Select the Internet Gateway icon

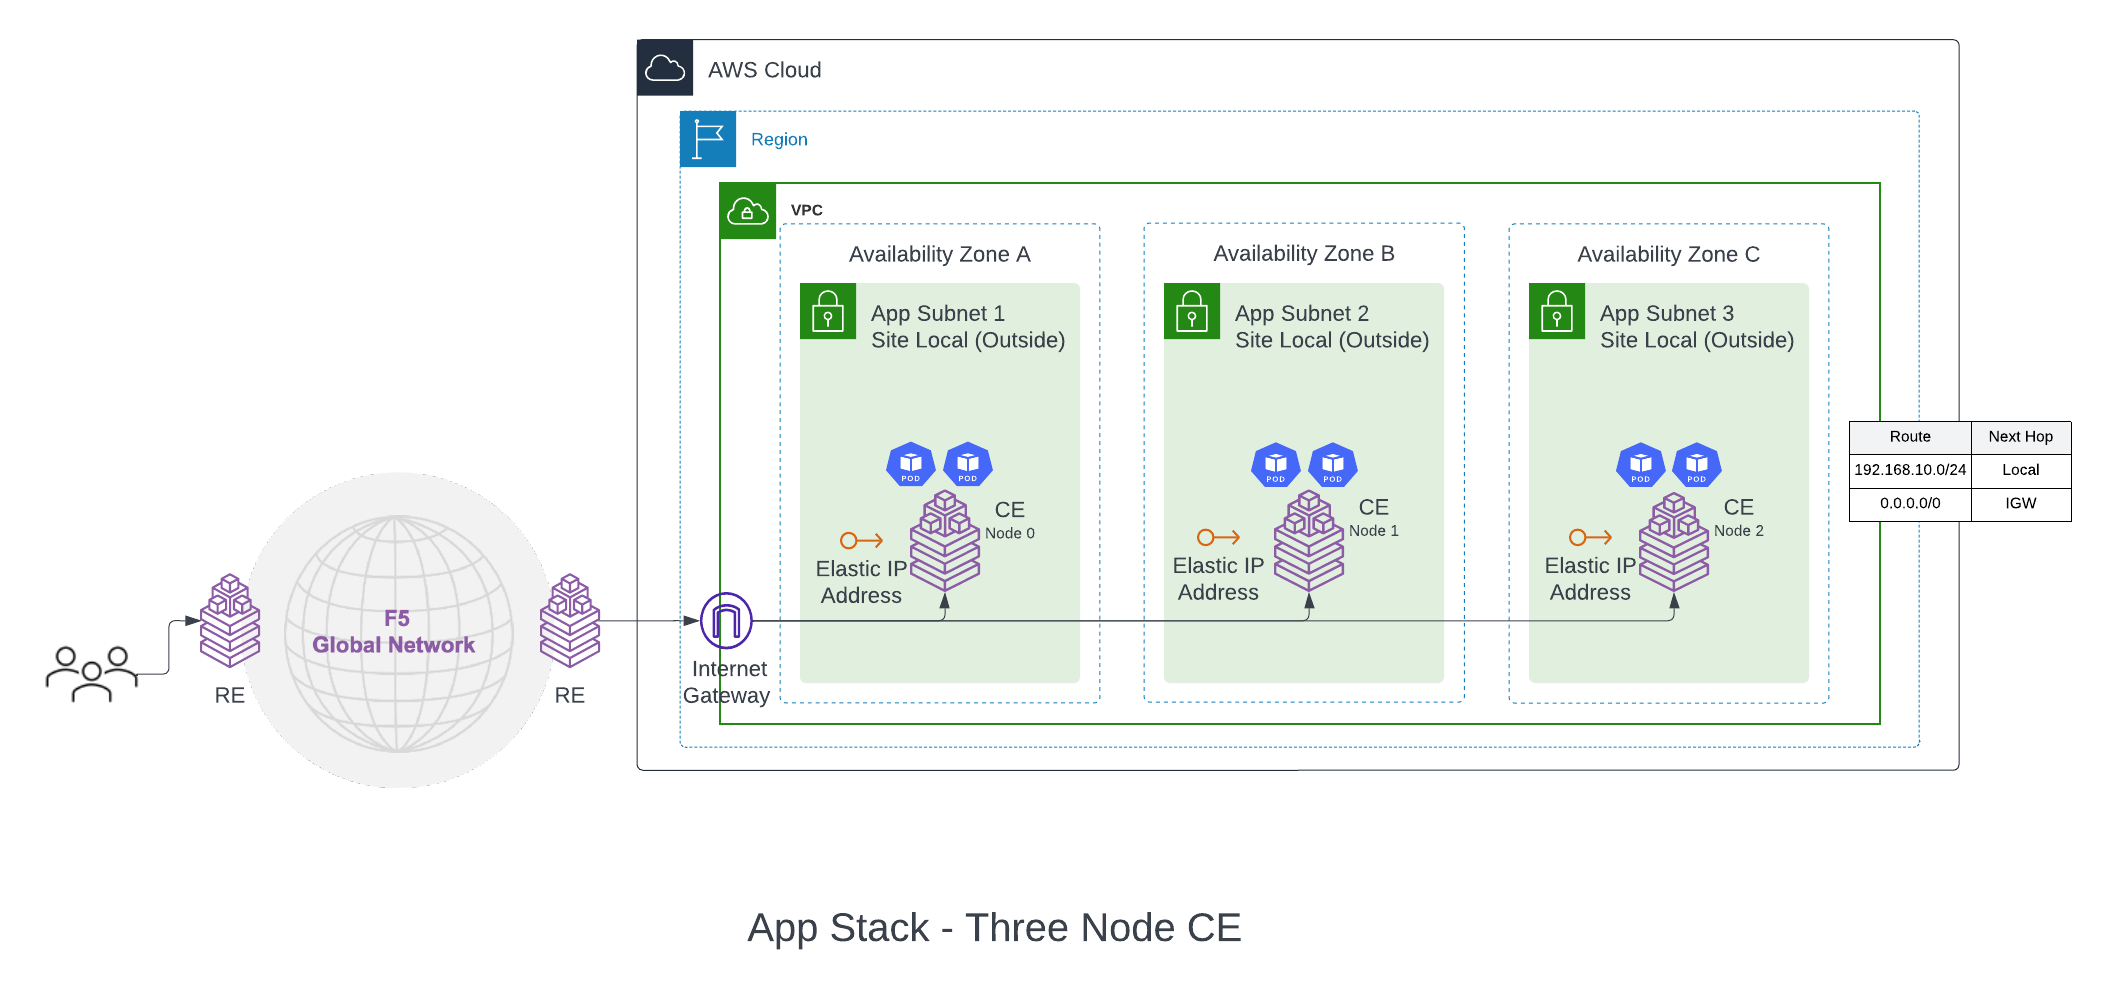[726, 620]
